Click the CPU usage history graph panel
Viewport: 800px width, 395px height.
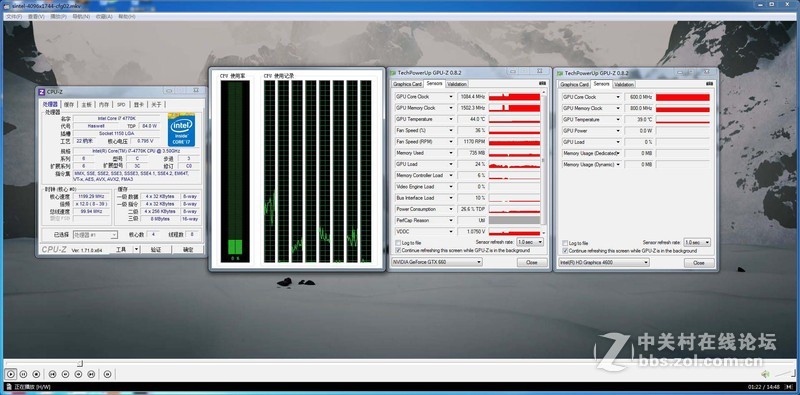[x=317, y=171]
